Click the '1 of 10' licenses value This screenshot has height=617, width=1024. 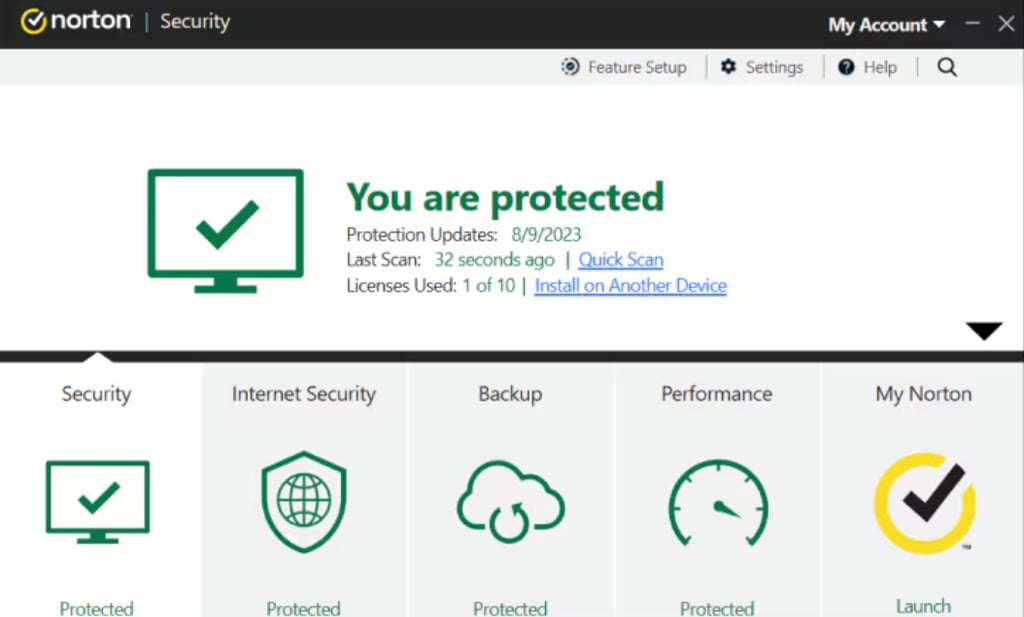488,286
